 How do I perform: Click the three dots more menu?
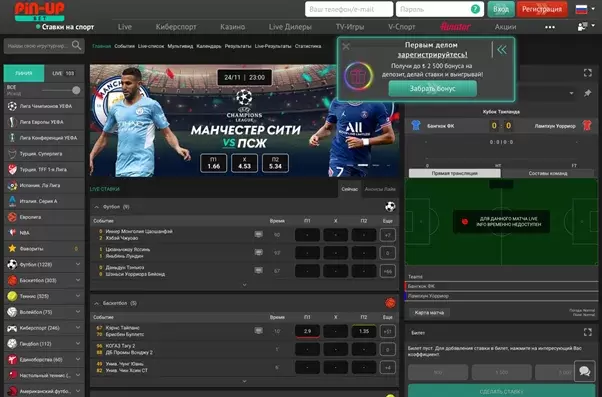click(550, 27)
